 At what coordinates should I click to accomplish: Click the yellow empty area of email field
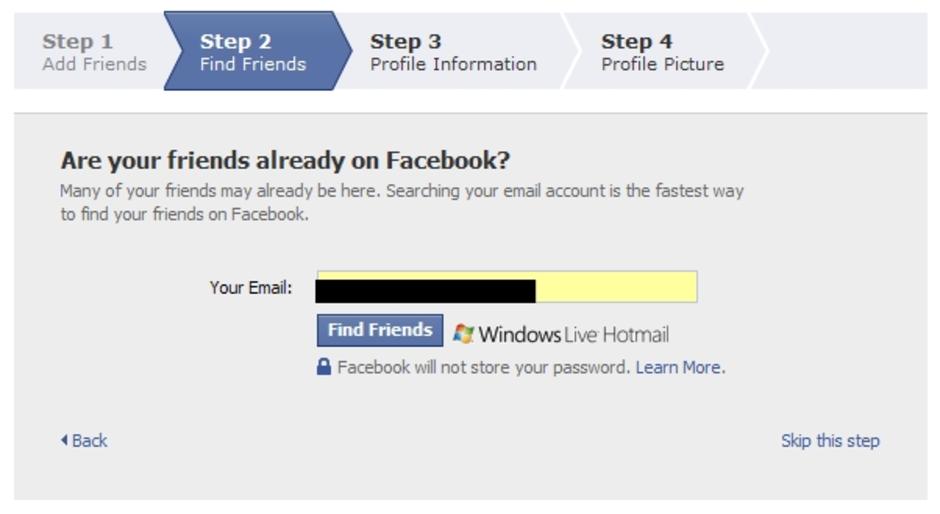pyautogui.click(x=616, y=287)
